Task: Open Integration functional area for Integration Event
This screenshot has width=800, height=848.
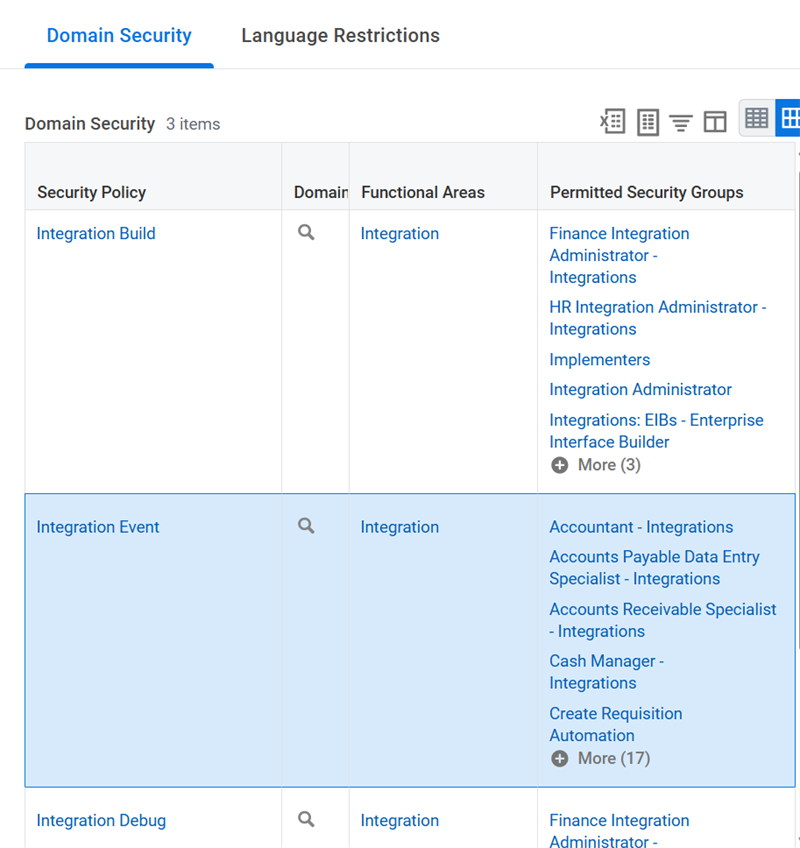Action: tap(400, 527)
